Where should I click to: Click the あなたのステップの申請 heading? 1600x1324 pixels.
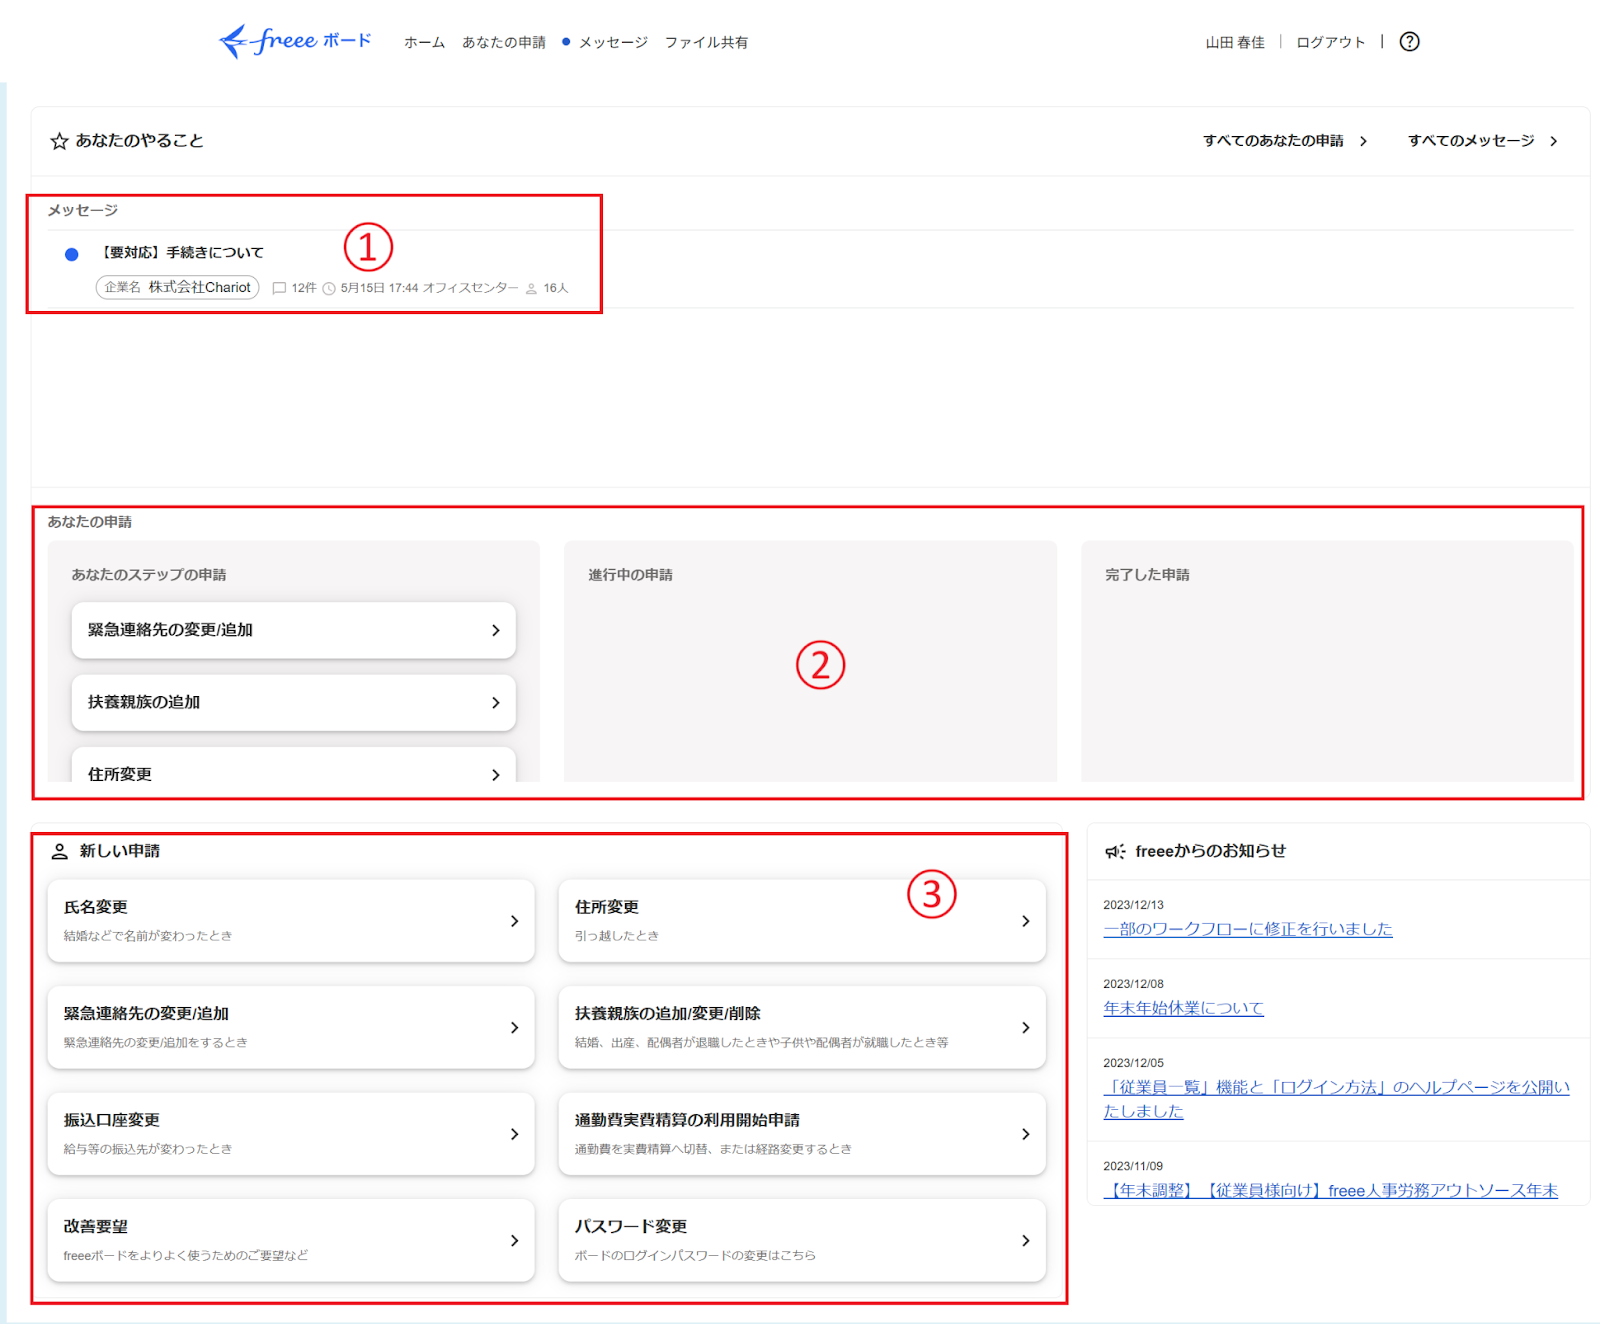(x=148, y=575)
